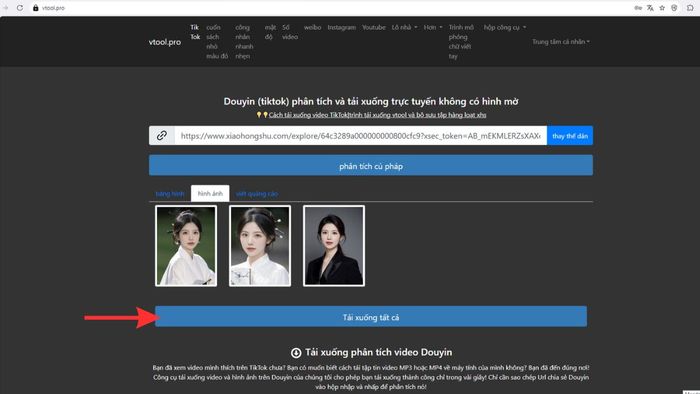The image size is (700, 394).
Task: Open the second close-up portrait thumbnail
Action: (260, 246)
